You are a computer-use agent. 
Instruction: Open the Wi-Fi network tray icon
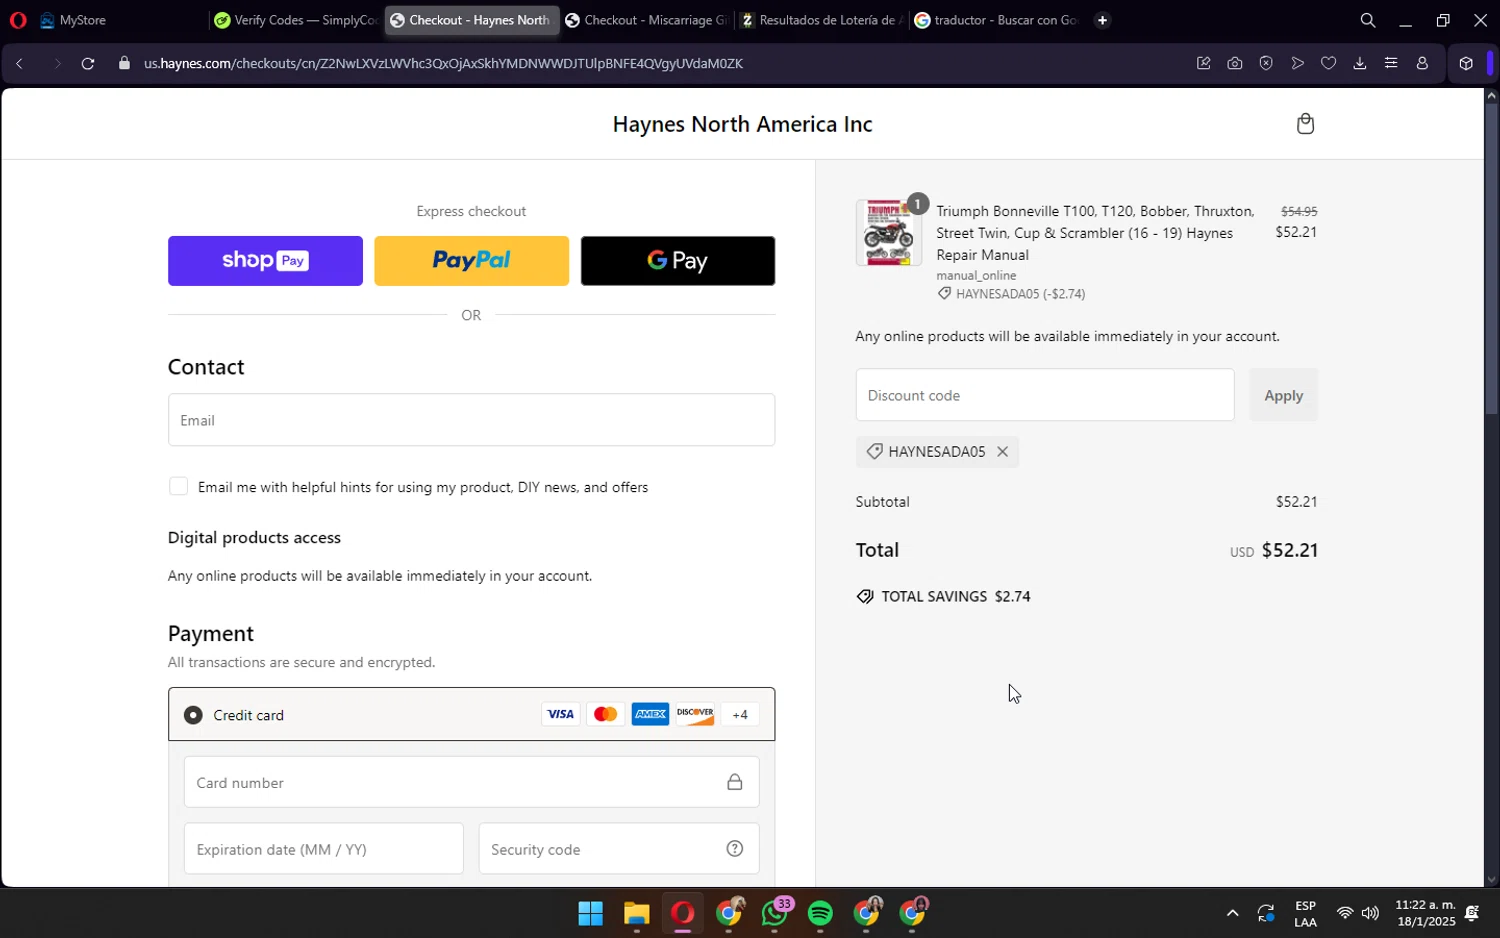pos(1345,913)
